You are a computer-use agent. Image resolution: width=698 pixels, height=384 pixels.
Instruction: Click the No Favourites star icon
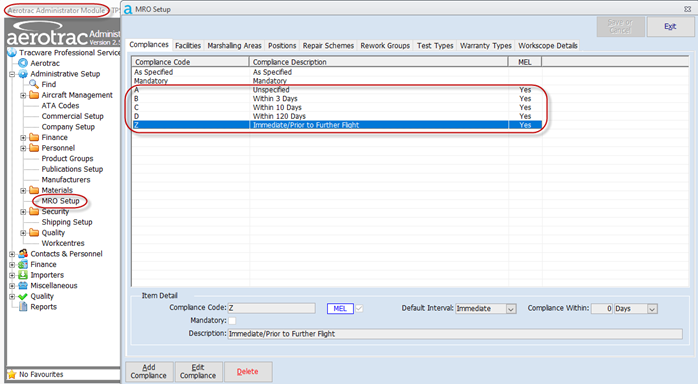[x=12, y=375]
